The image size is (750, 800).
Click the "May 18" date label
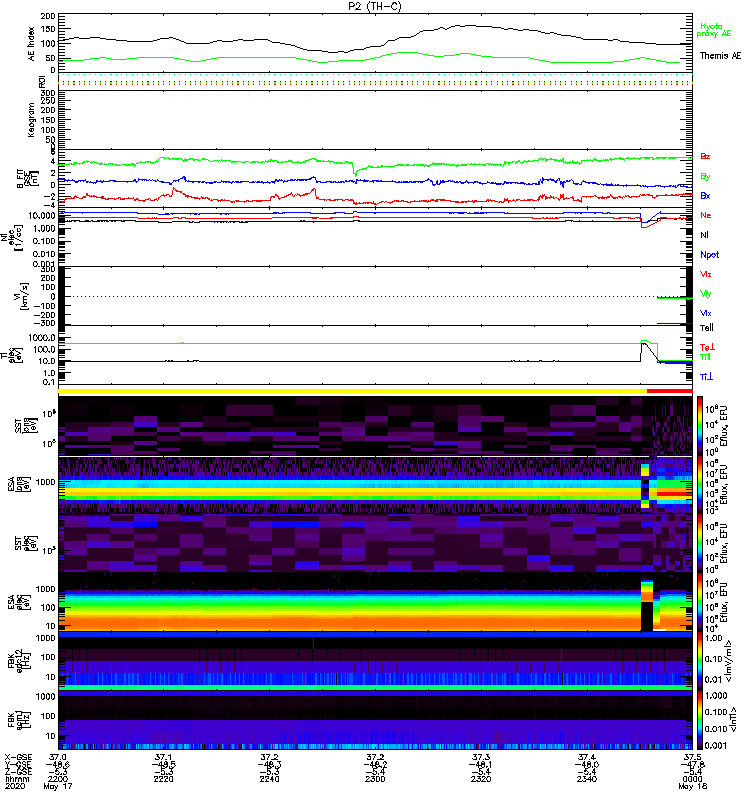(692, 786)
